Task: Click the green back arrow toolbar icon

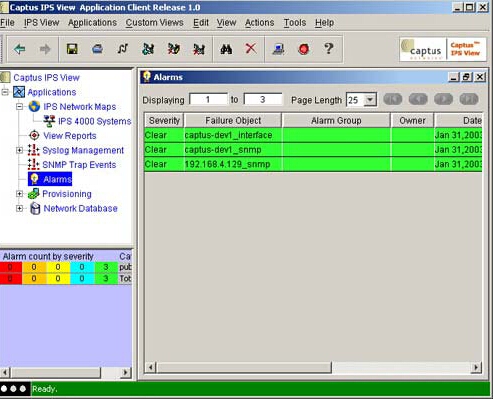Action: pyautogui.click(x=20, y=49)
